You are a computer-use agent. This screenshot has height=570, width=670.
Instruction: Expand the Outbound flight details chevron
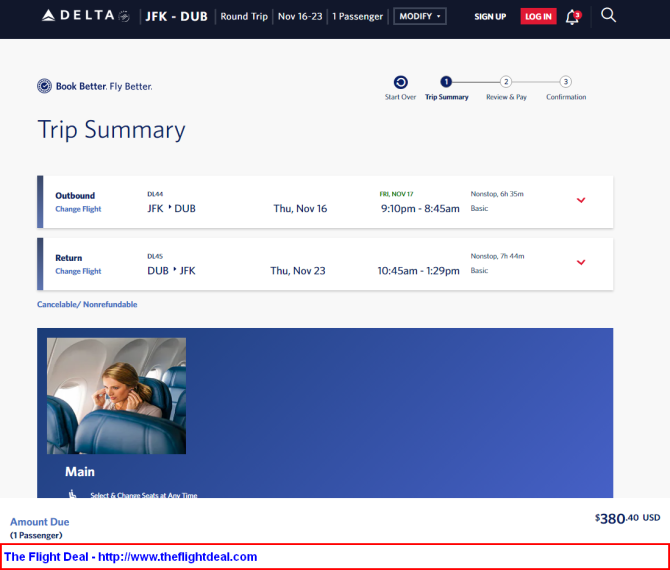[581, 200]
